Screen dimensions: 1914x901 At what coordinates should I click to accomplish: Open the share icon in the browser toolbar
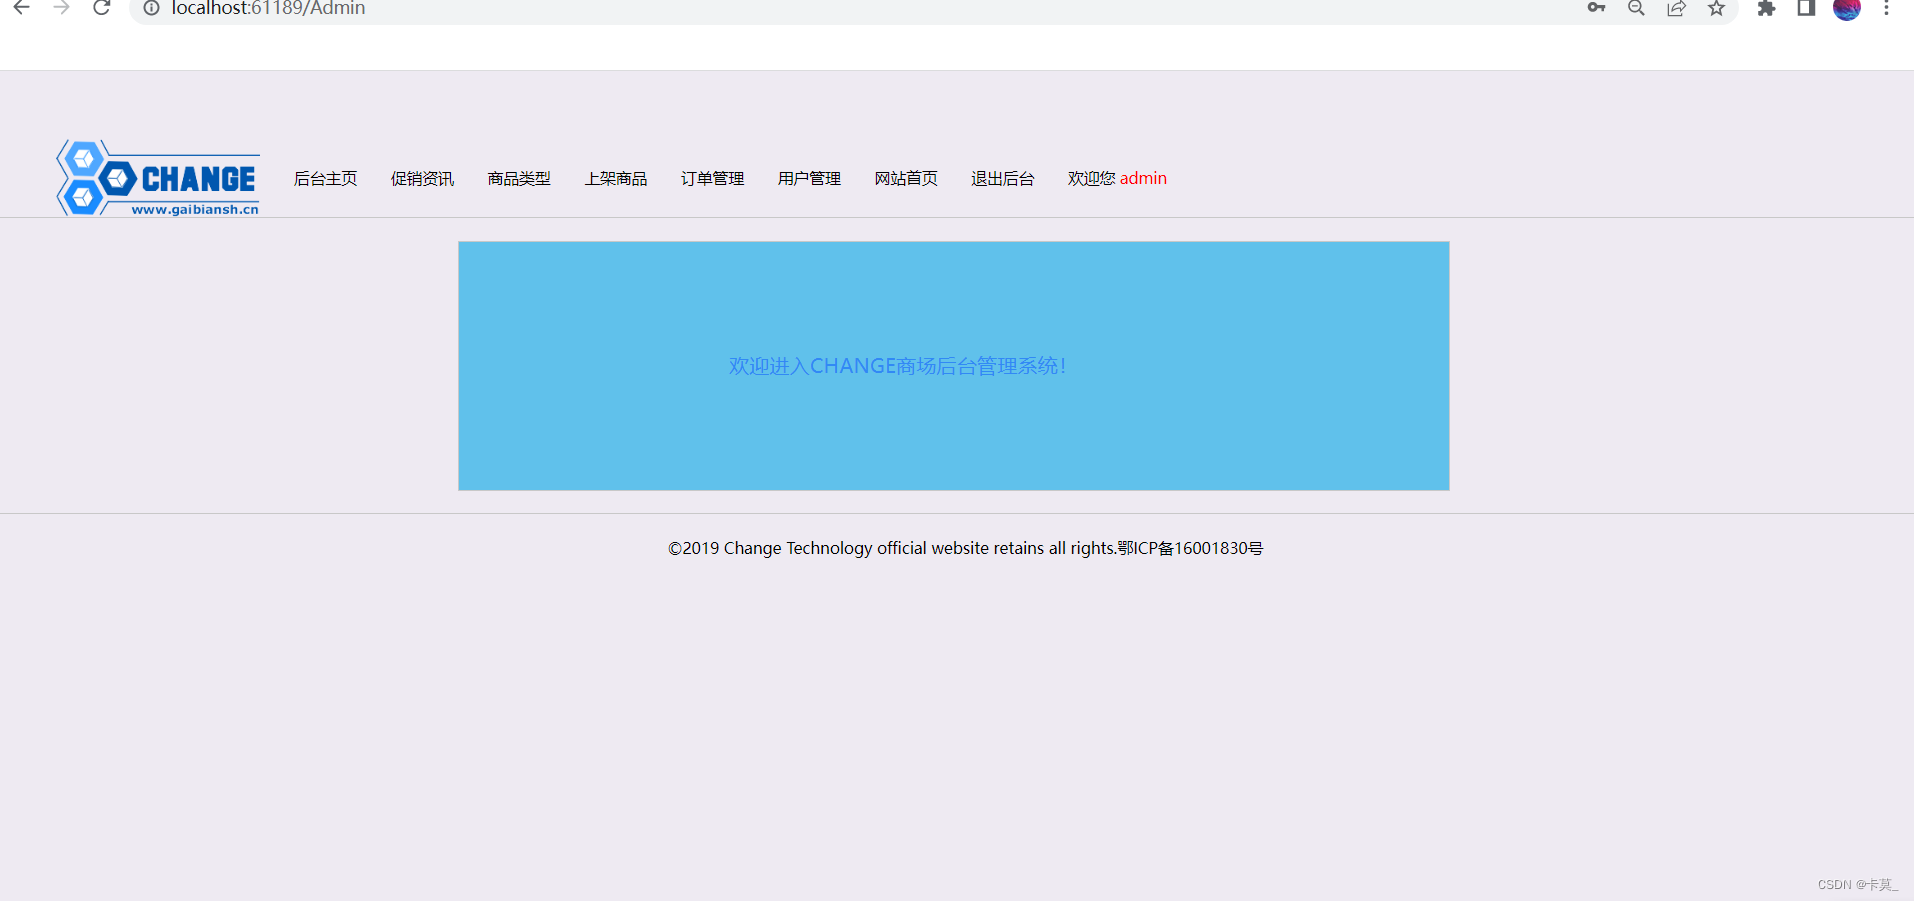pos(1676,9)
